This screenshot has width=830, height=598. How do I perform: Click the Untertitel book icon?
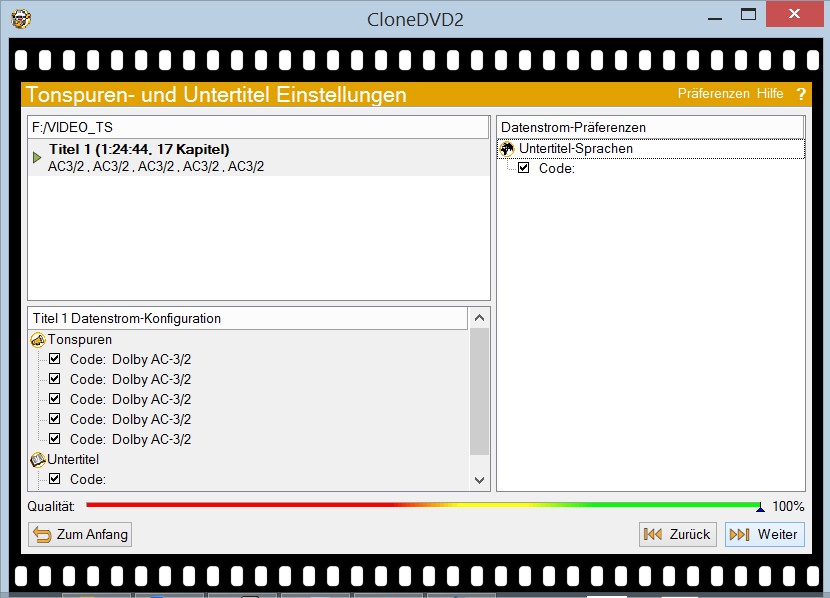(38, 459)
